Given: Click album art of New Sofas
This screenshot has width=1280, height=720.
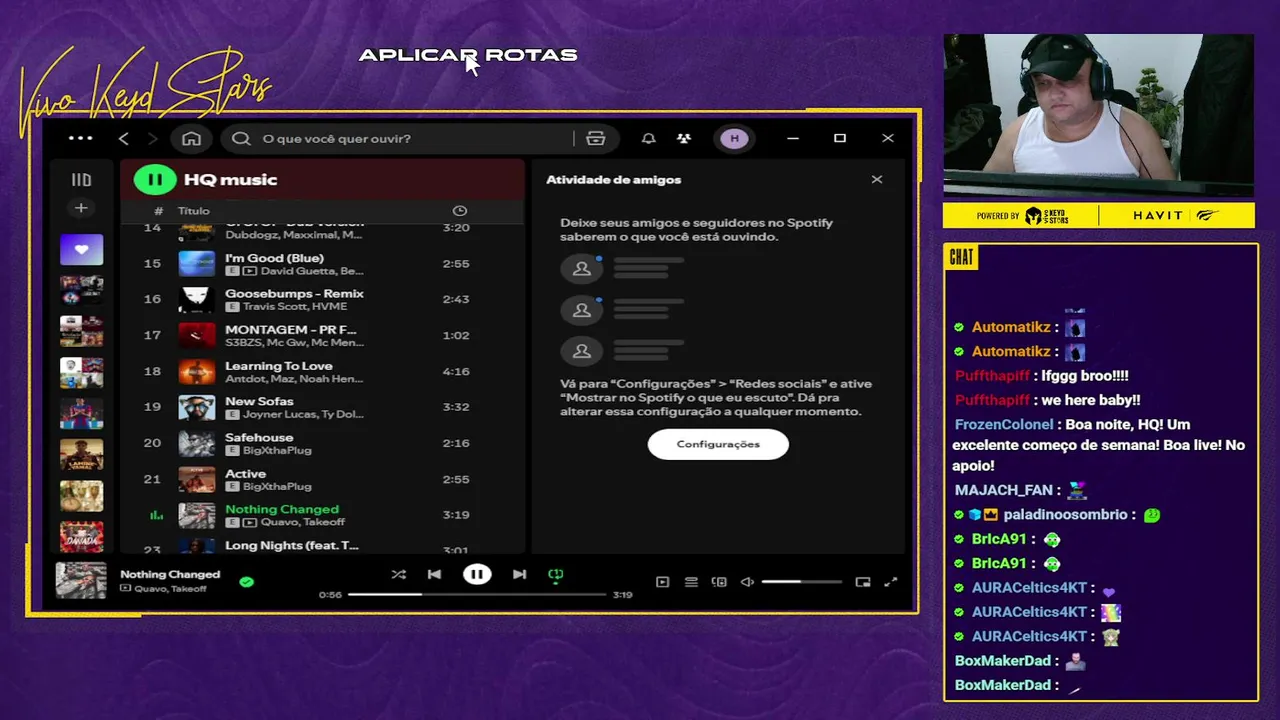Looking at the screenshot, I should [x=196, y=408].
